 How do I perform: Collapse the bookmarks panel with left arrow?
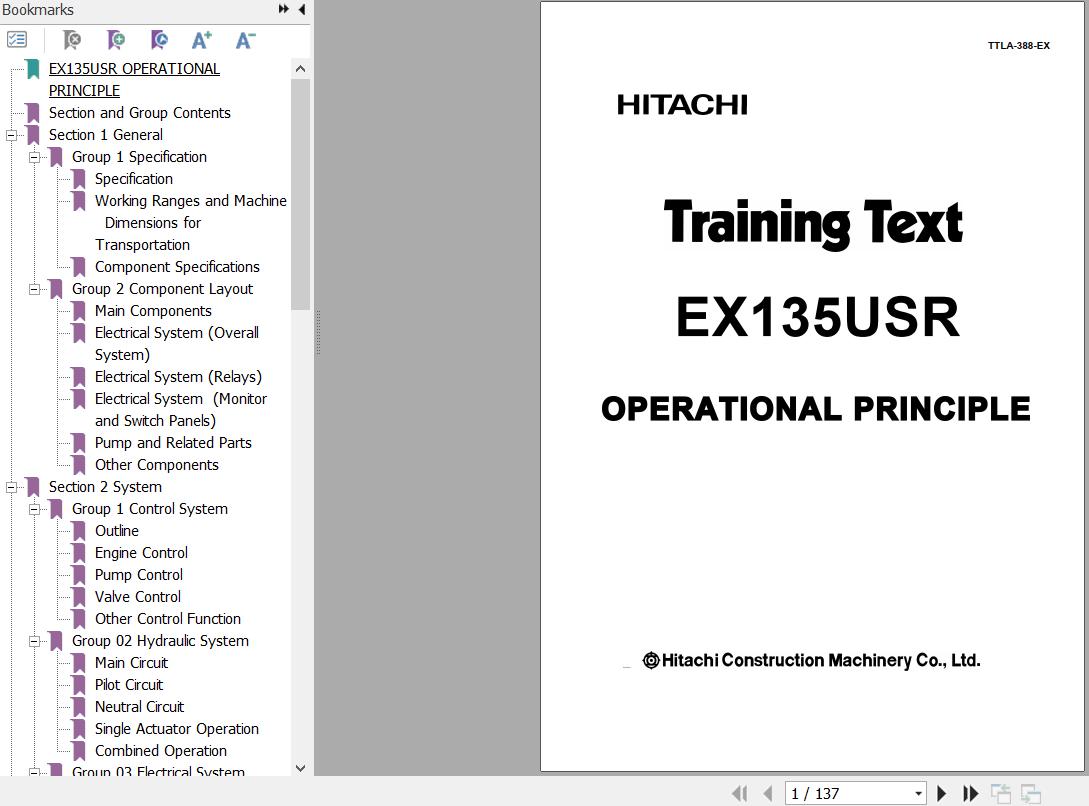pyautogui.click(x=301, y=9)
